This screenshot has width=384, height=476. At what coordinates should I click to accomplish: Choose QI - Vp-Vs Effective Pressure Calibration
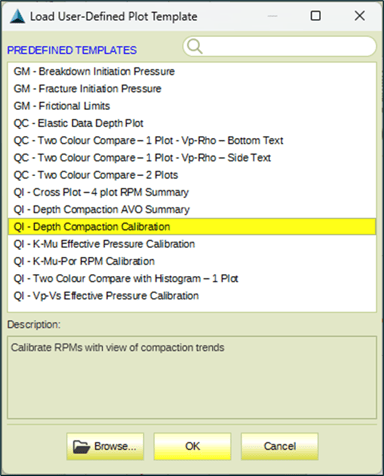pyautogui.click(x=192, y=296)
